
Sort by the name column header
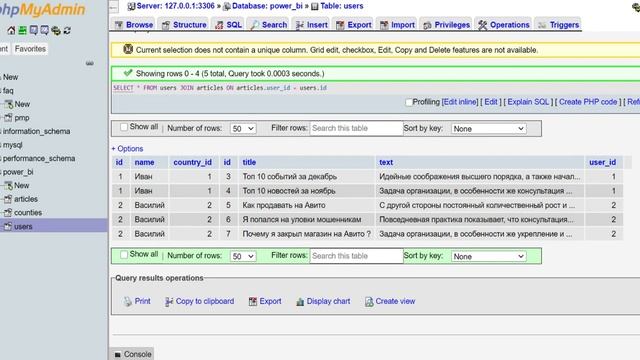tap(144, 162)
